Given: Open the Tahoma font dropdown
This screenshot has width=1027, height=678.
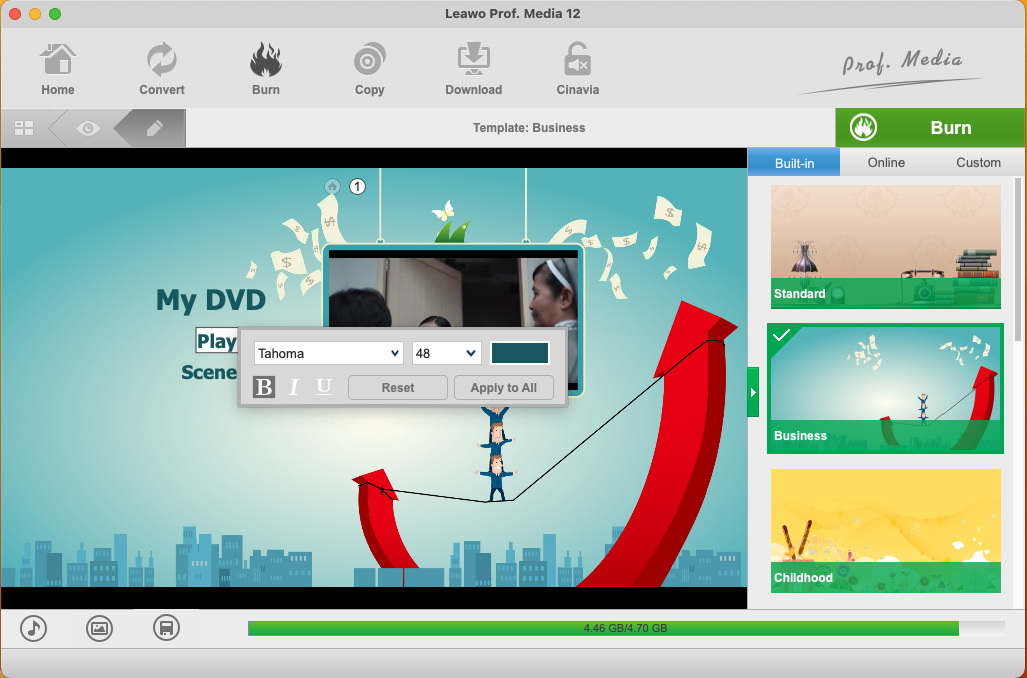Looking at the screenshot, I should (x=328, y=353).
